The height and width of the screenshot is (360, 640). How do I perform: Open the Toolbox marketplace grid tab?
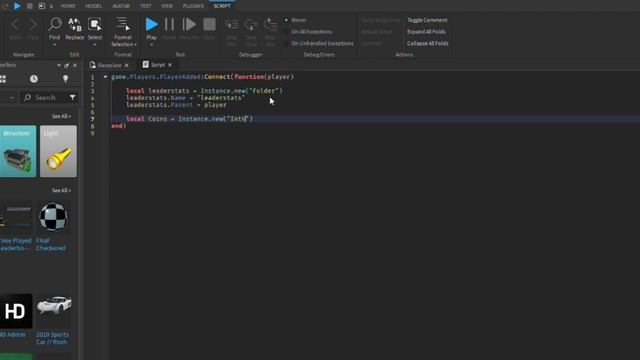pyautogui.click(x=3, y=79)
